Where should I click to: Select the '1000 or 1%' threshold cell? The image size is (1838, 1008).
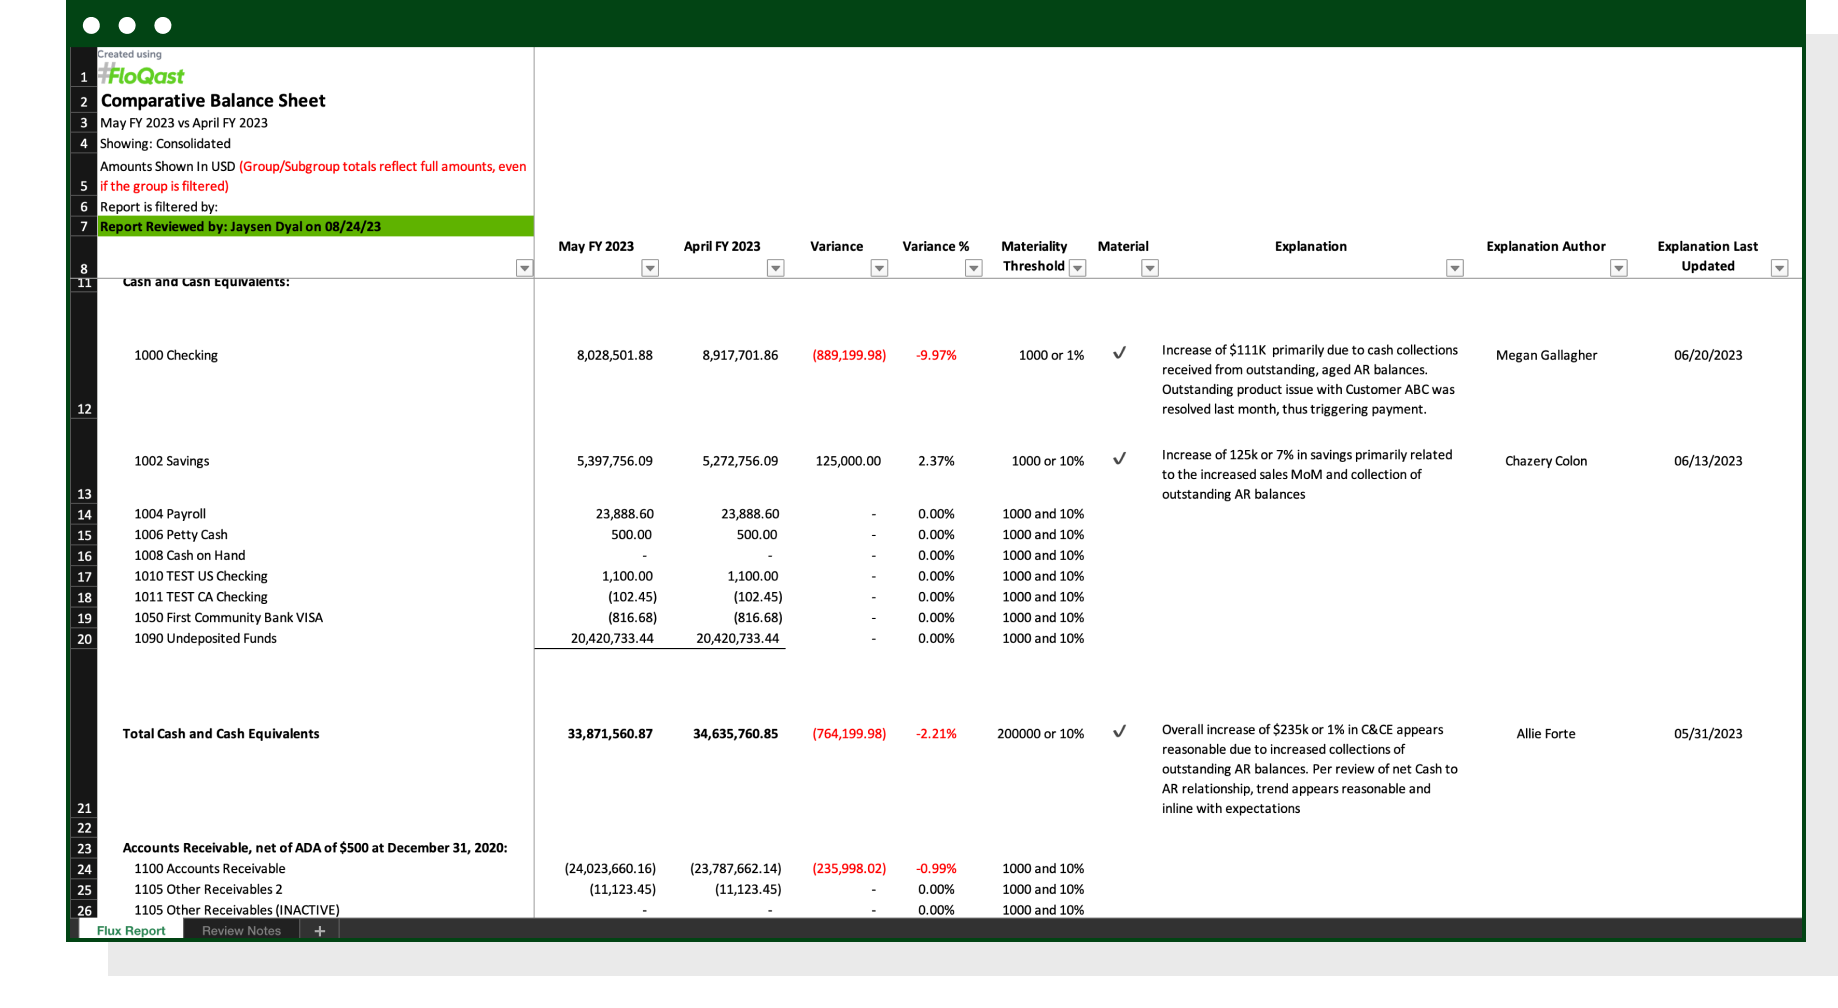pyautogui.click(x=1051, y=355)
